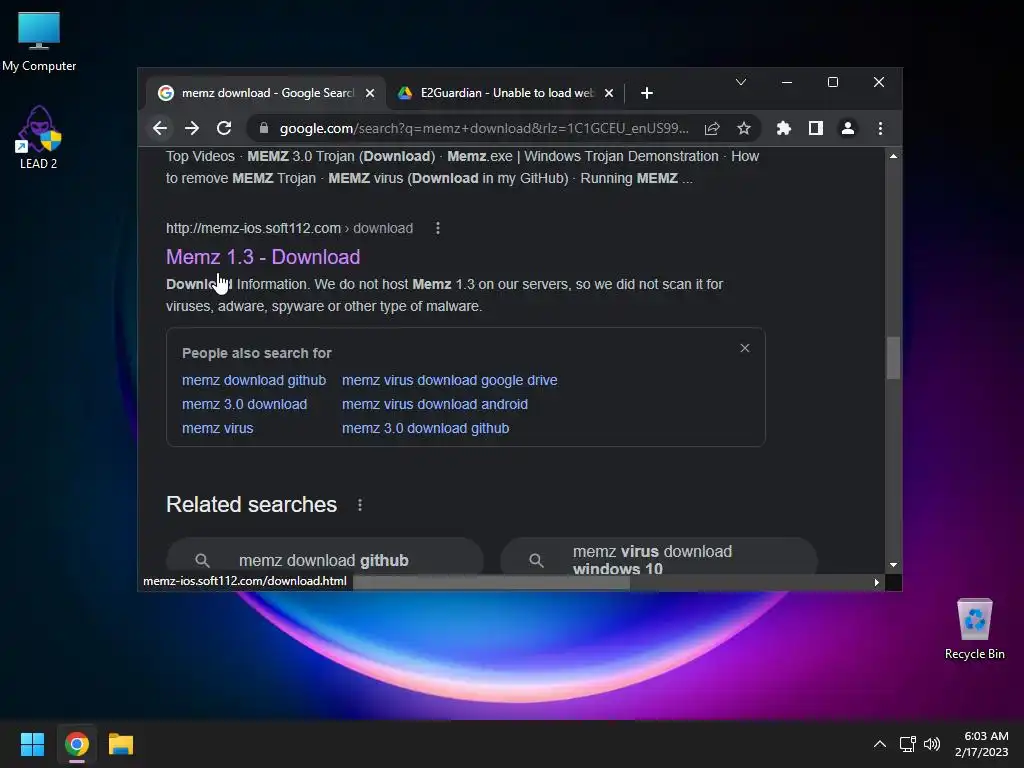
Task: Click the padlock site info icon
Action: [x=264, y=128]
